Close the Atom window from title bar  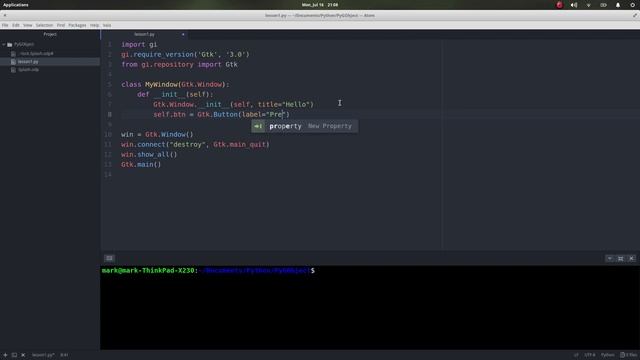point(5,16)
